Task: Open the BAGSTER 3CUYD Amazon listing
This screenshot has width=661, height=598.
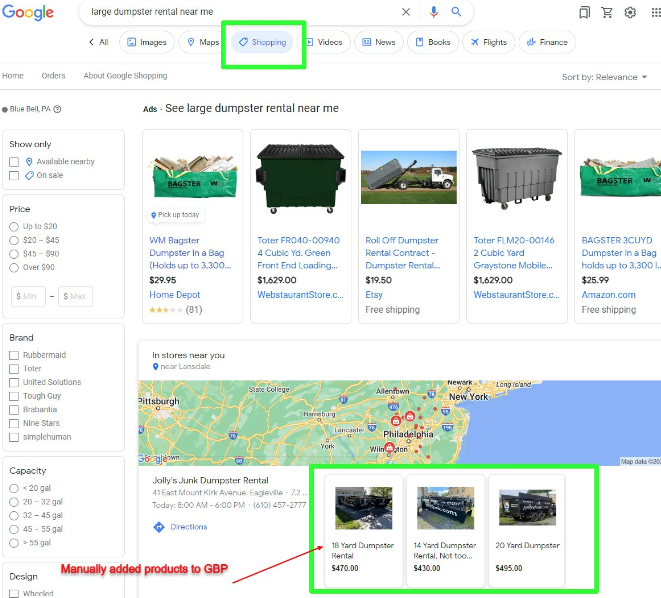Action: tap(621, 253)
